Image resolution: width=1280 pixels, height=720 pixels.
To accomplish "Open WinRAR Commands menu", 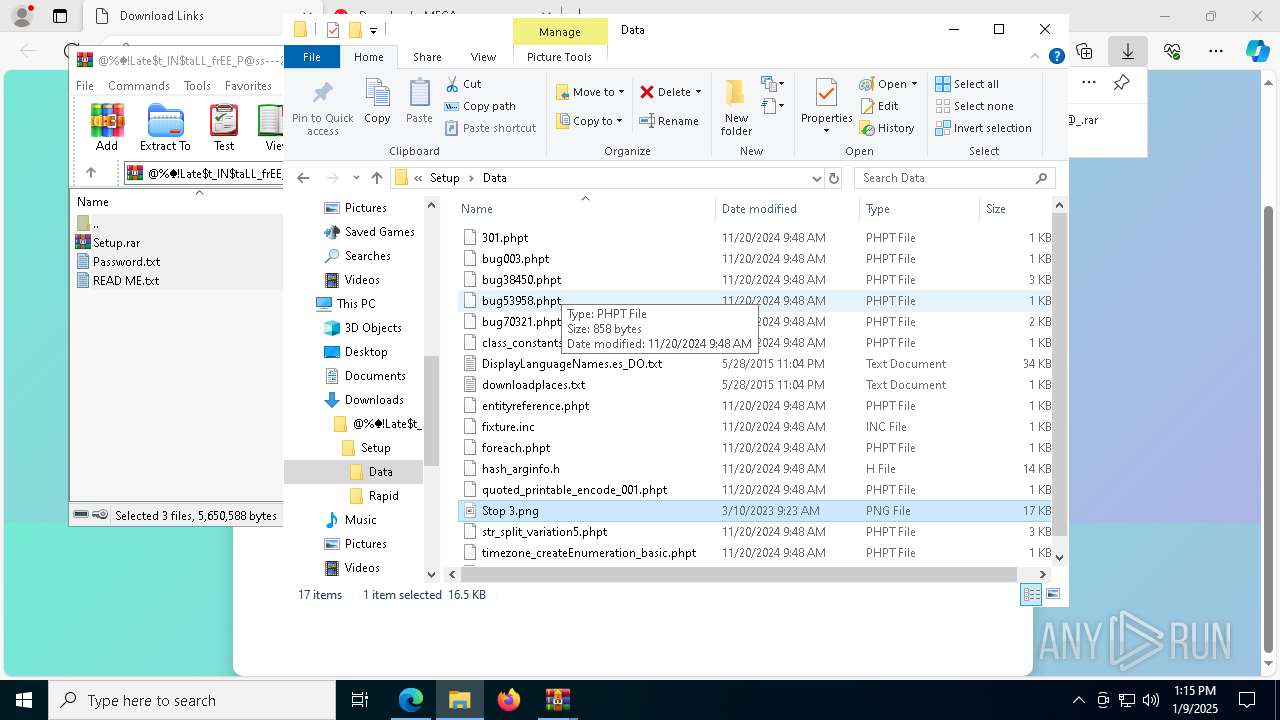I will click(139, 86).
